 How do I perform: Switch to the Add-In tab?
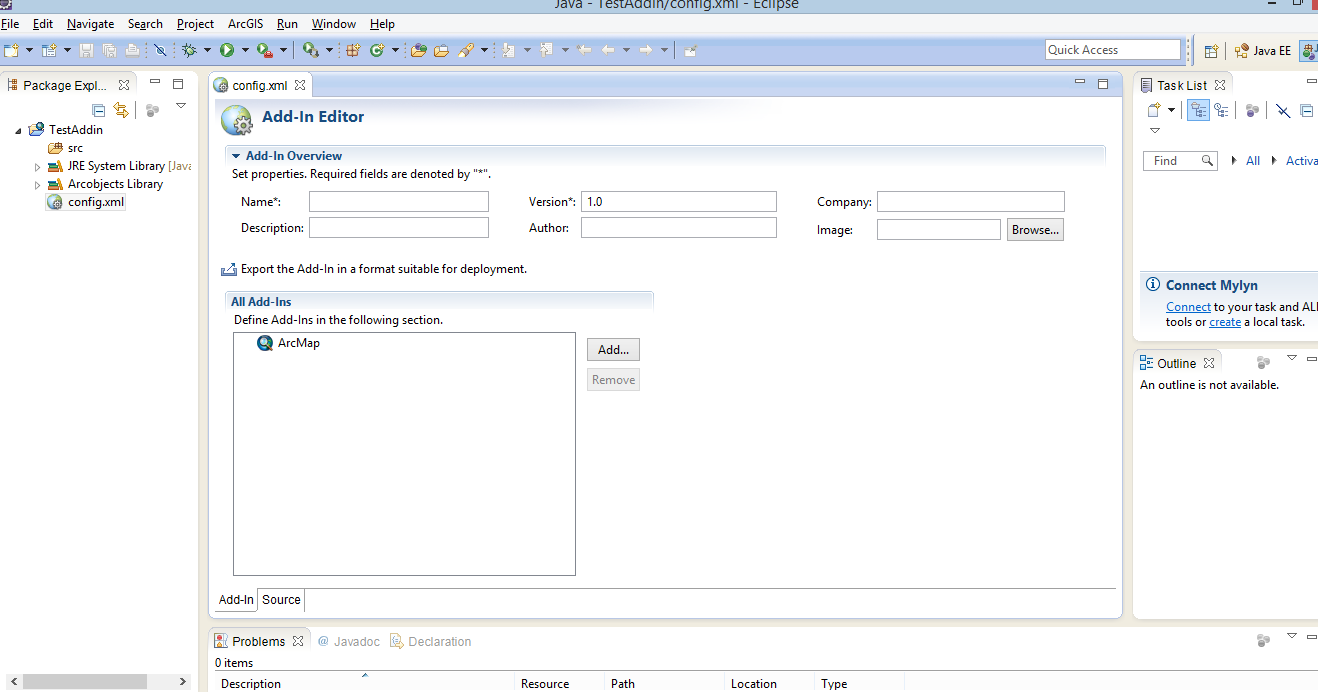236,600
